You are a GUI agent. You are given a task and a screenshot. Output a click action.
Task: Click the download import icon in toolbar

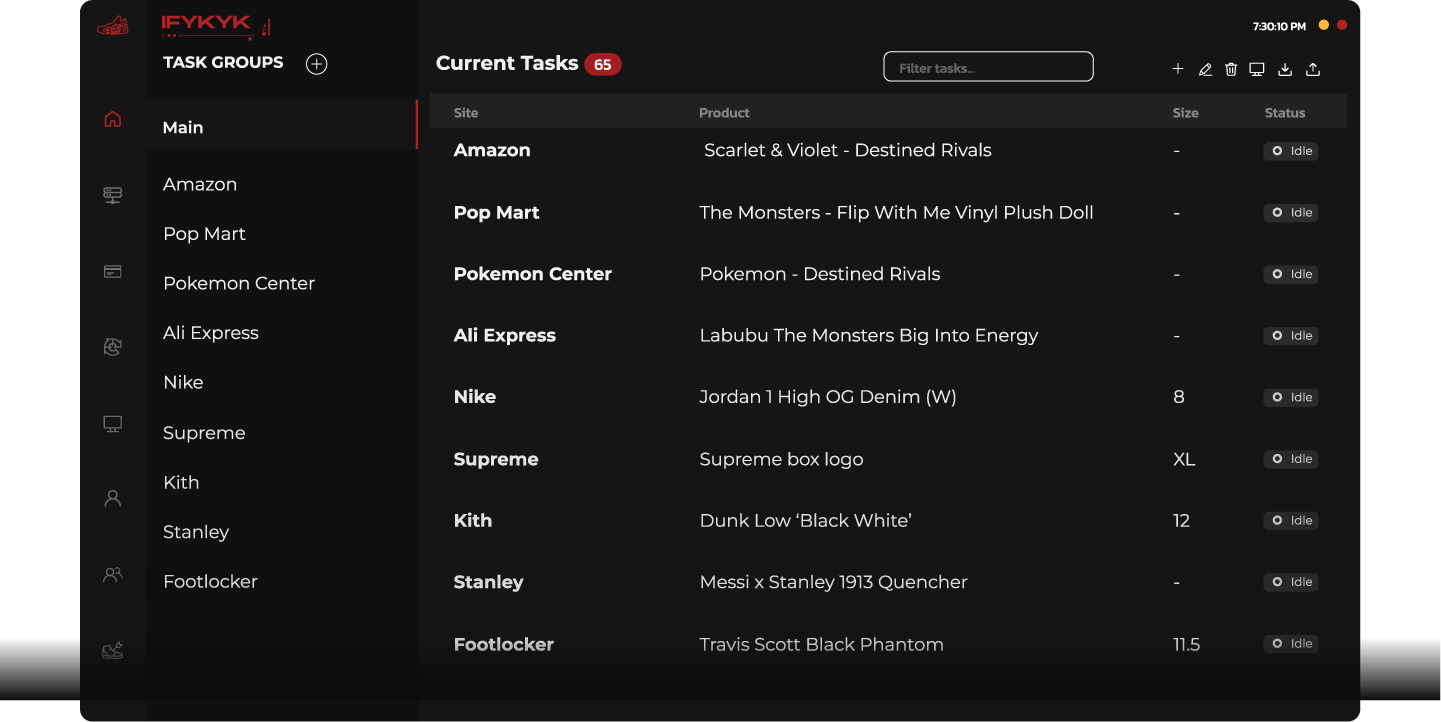point(1286,69)
